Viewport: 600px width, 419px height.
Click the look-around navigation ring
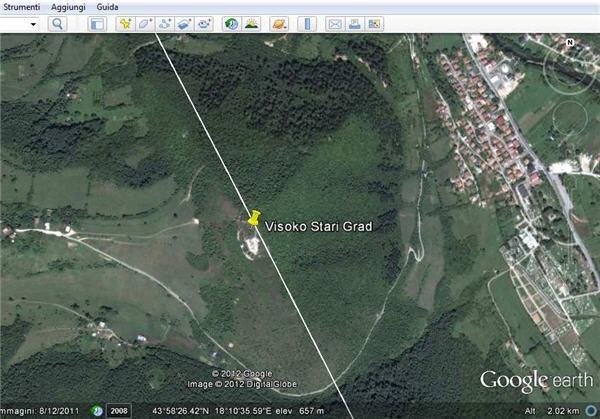pos(571,67)
